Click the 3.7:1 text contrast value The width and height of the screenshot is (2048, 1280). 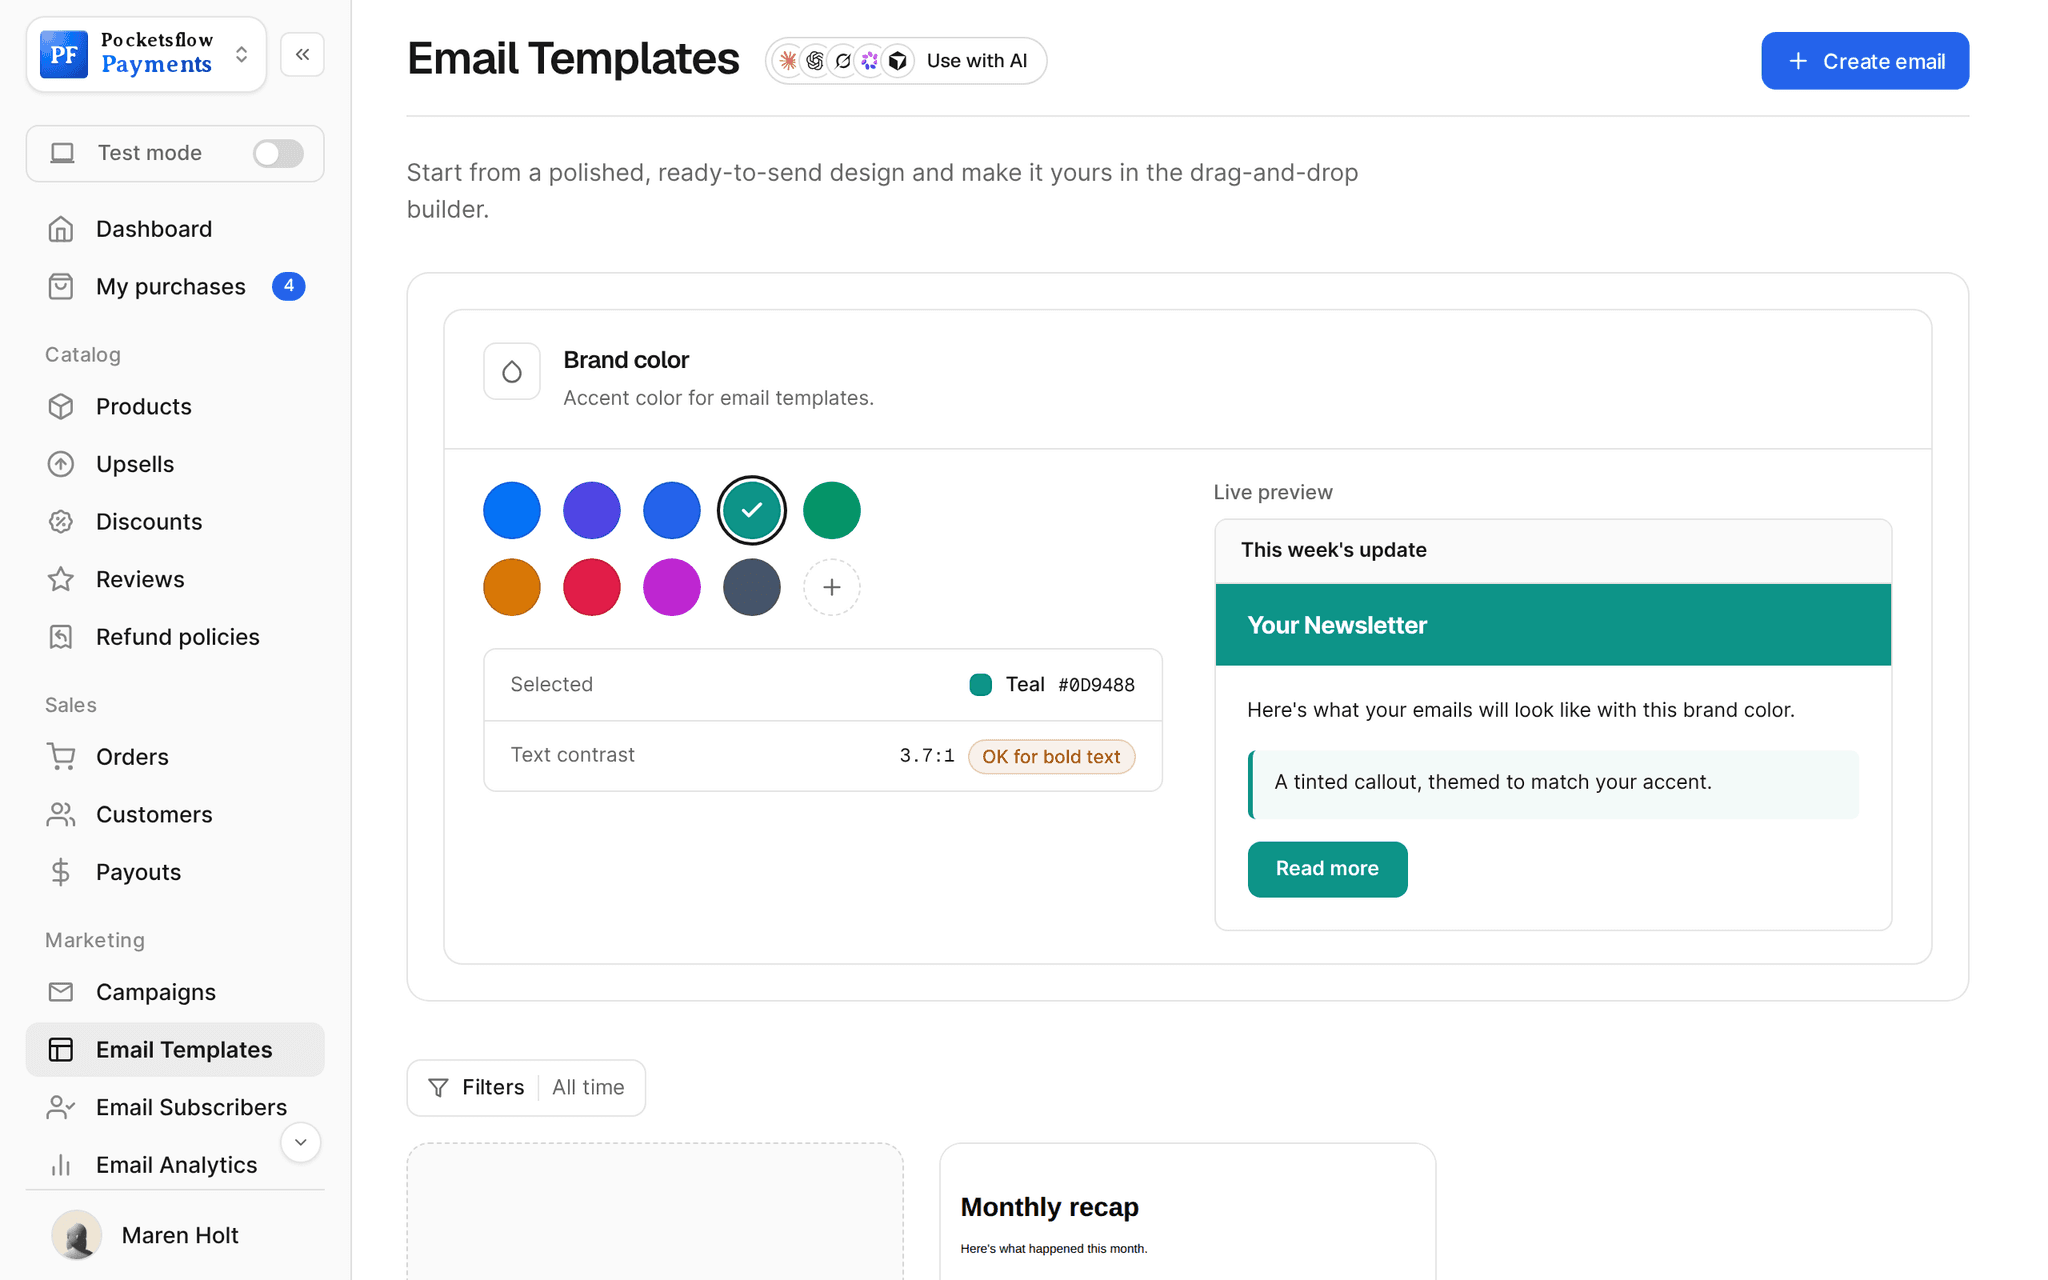coord(927,756)
